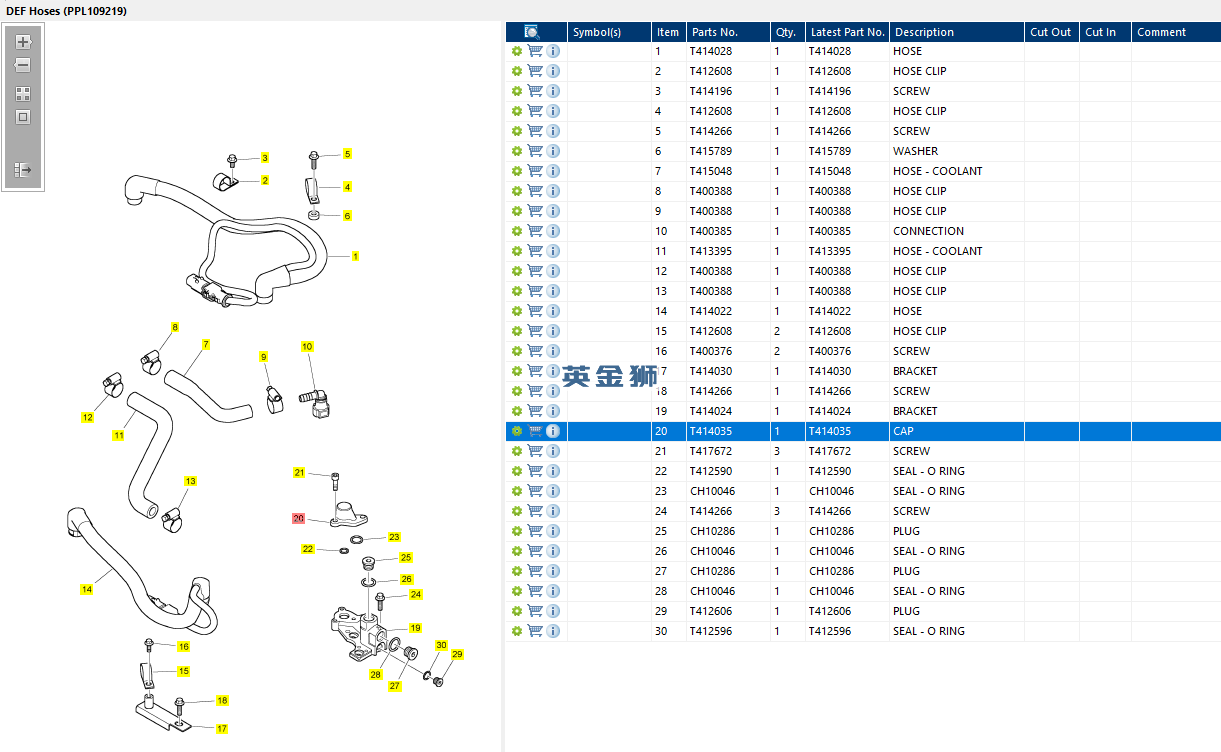Select callout 14 on the diagram
Image resolution: width=1221 pixels, height=752 pixels.
87,590
